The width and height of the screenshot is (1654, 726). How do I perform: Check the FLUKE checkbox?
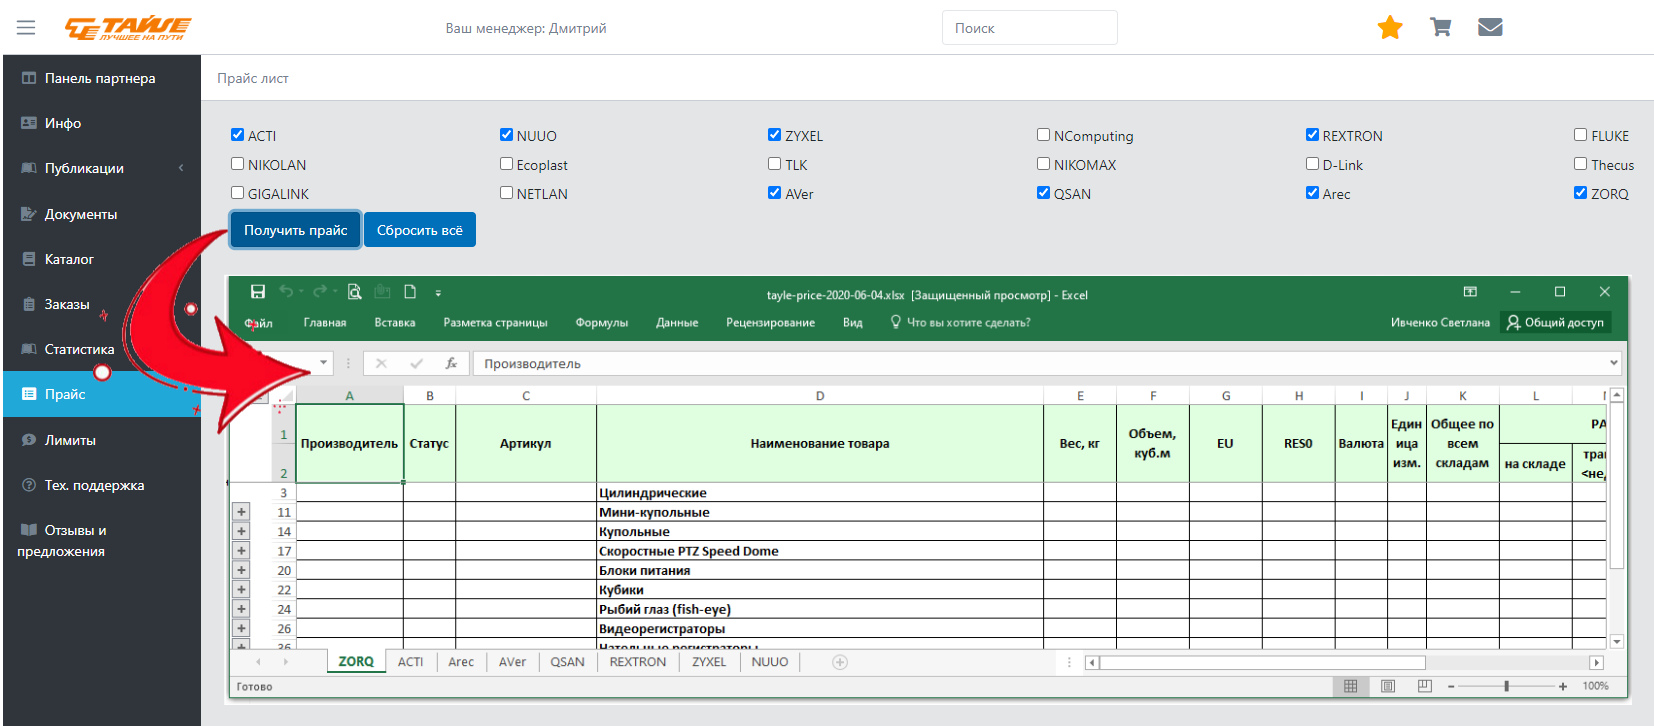1581,135
